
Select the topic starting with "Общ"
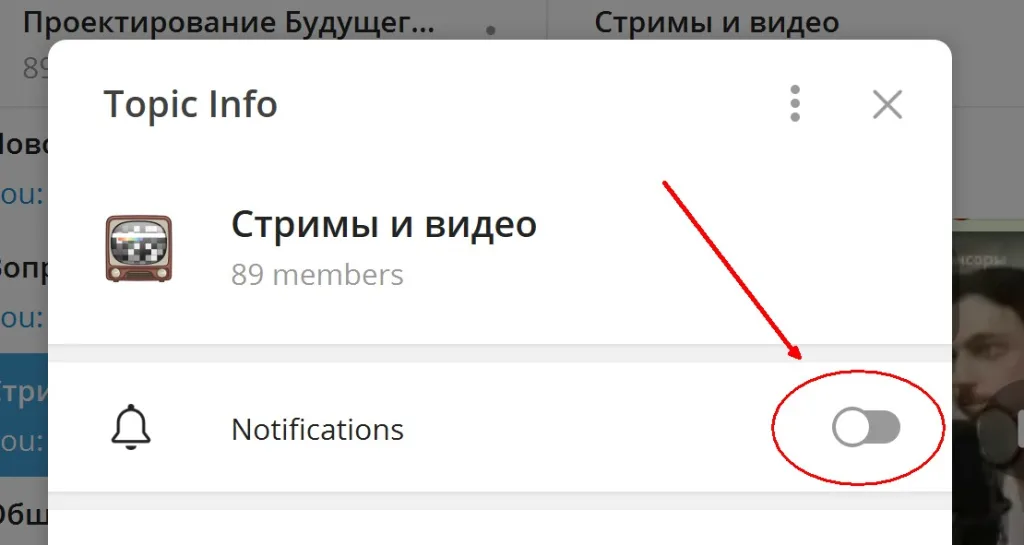point(24,518)
